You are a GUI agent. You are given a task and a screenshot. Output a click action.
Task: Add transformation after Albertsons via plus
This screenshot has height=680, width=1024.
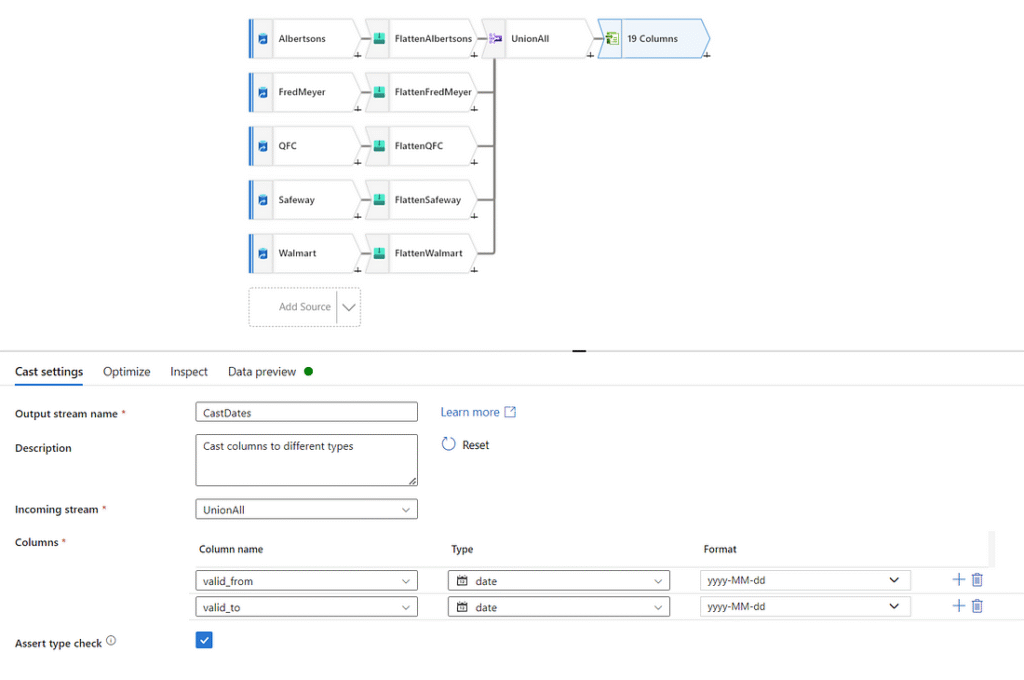pyautogui.click(x=357, y=55)
